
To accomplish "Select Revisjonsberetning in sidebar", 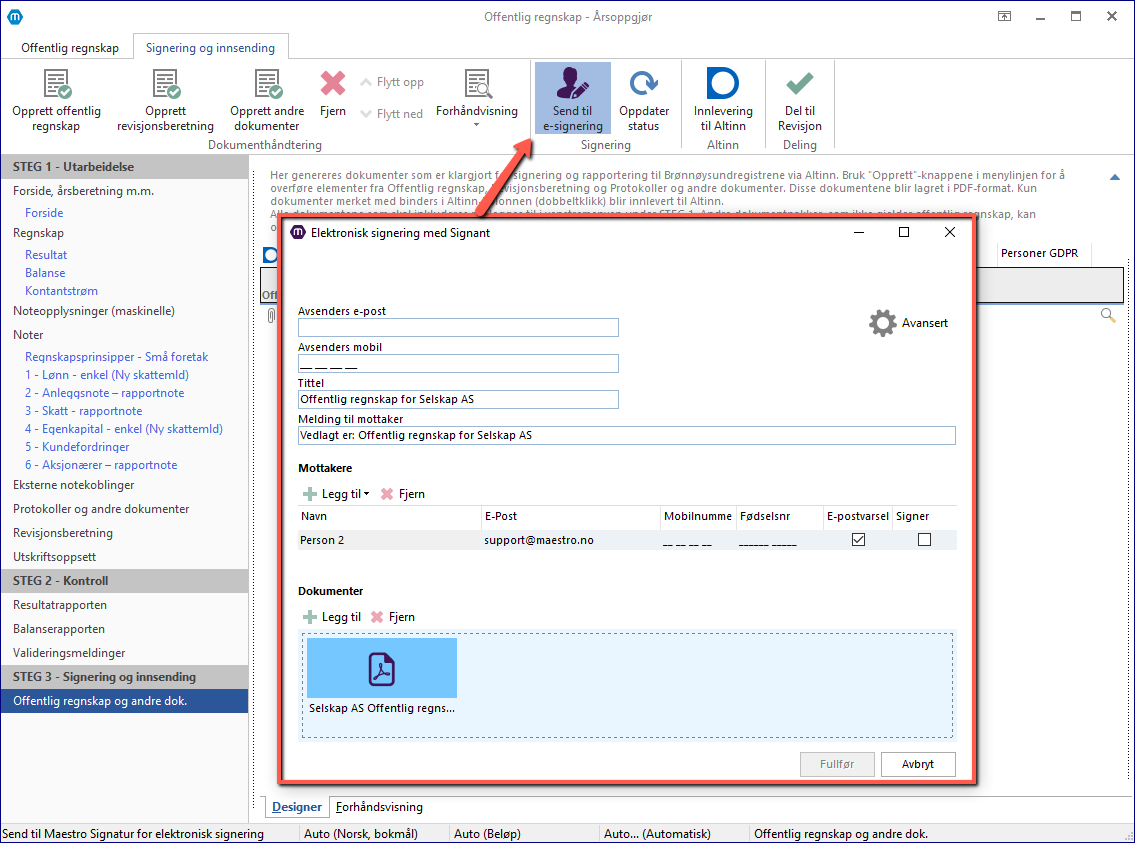I will (63, 533).
